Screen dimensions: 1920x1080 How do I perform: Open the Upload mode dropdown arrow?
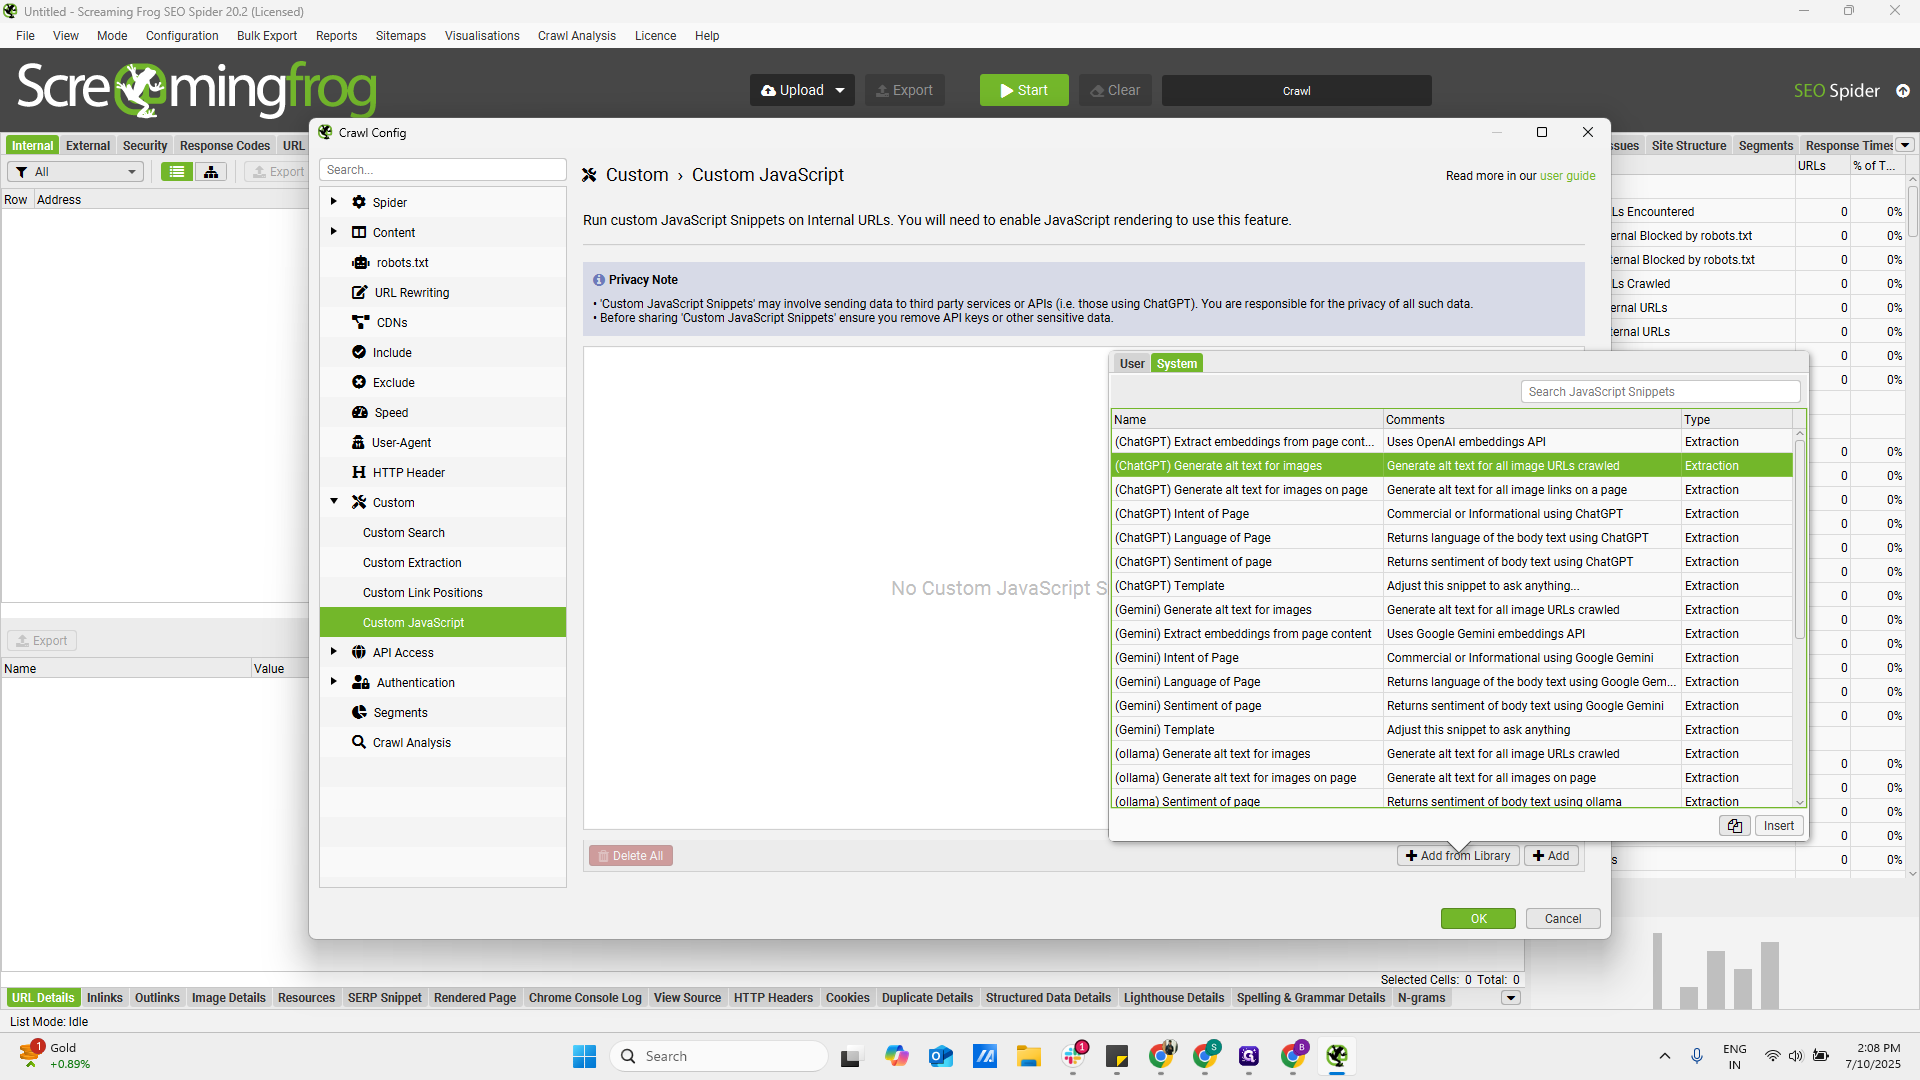click(840, 90)
